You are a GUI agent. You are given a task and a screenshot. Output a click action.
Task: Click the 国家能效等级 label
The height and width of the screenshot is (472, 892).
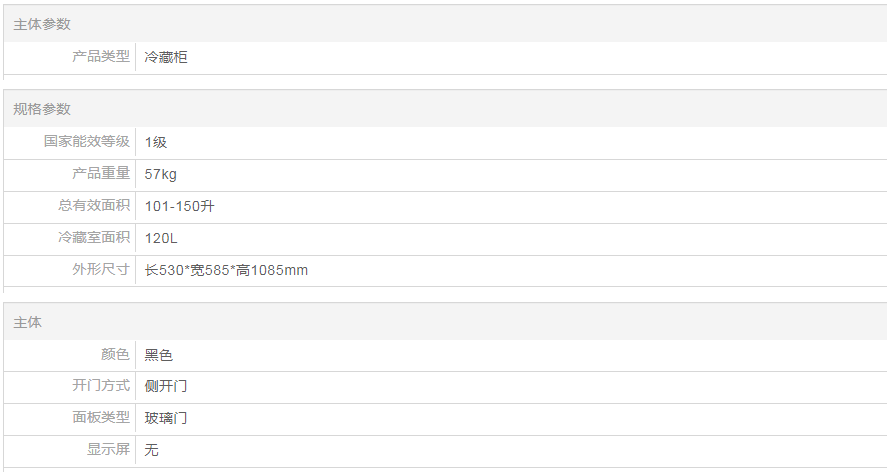(x=87, y=142)
